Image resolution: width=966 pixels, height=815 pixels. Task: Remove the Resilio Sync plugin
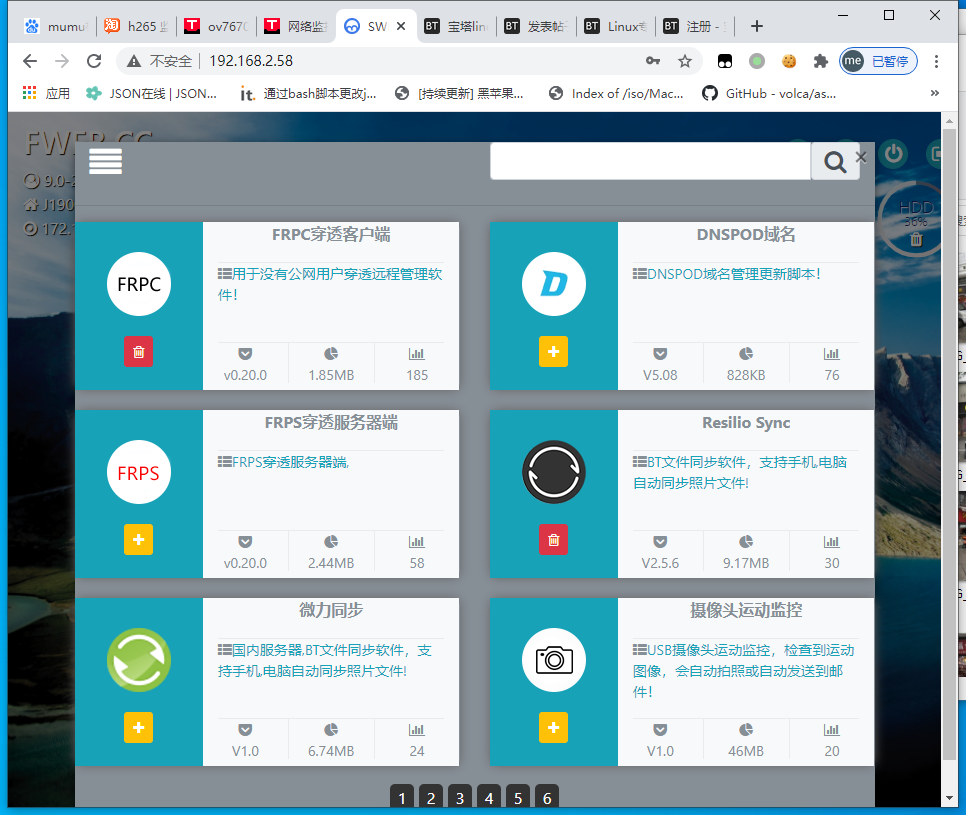[553, 540]
